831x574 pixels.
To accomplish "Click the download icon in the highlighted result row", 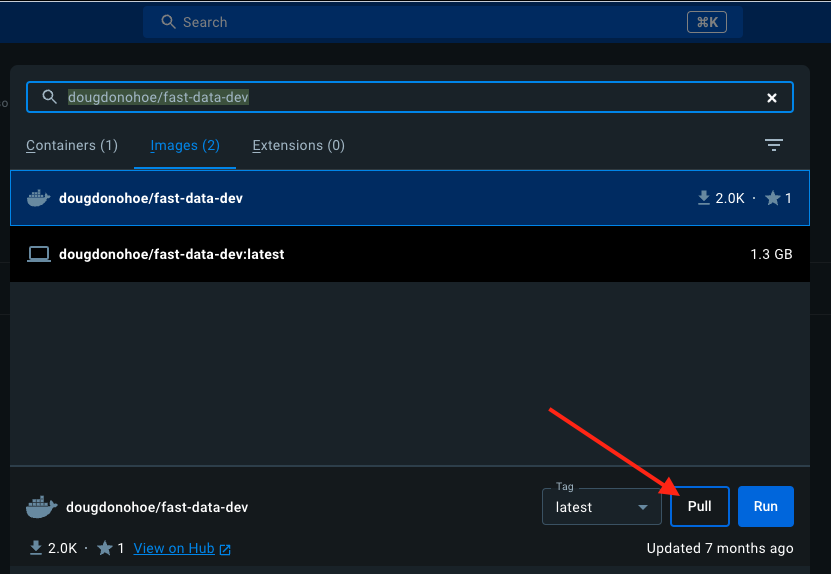I will (703, 198).
